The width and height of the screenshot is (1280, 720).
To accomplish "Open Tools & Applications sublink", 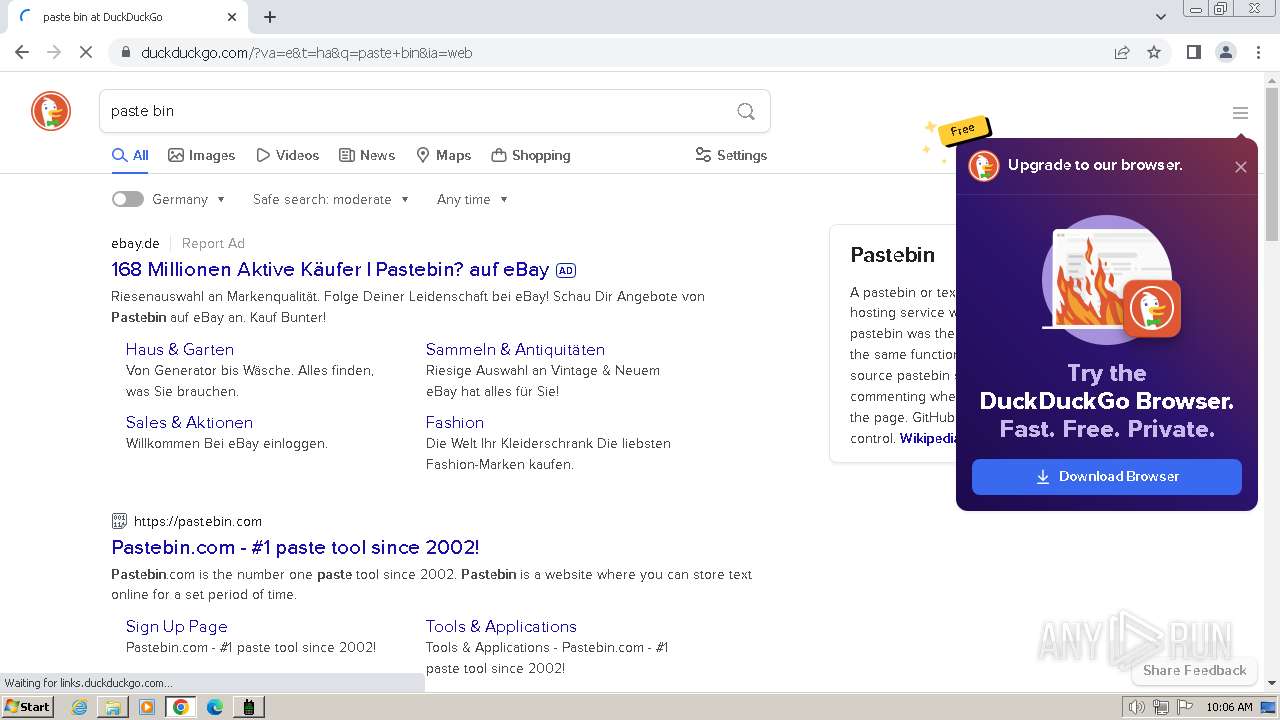I will pyautogui.click(x=501, y=626).
